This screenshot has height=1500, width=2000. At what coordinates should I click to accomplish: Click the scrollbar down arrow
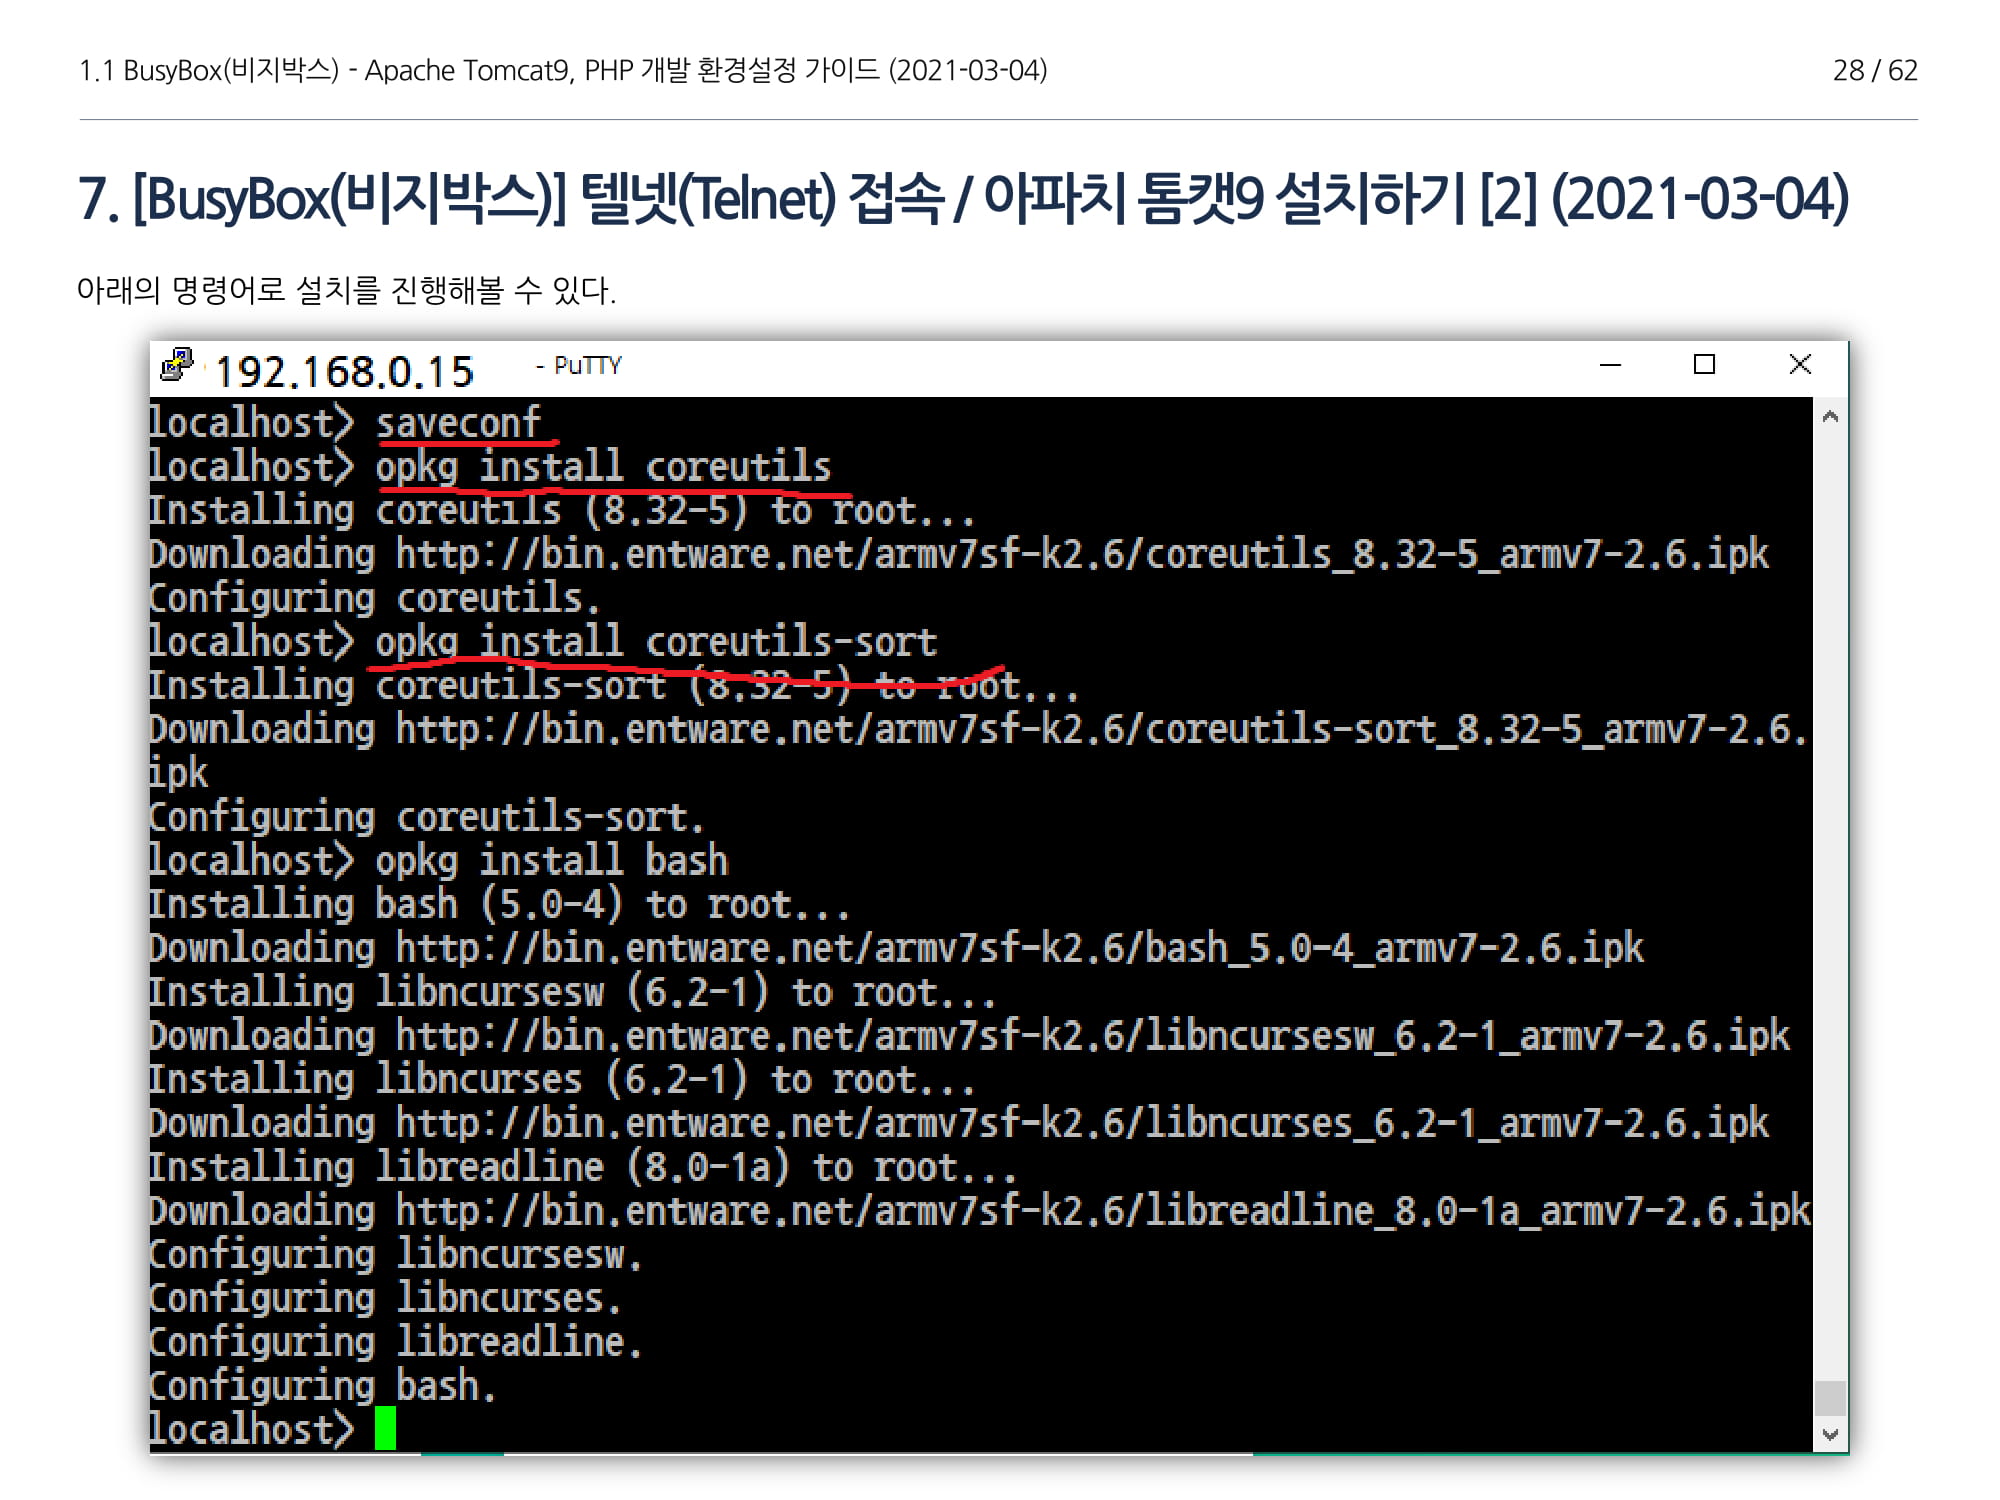(1830, 1435)
